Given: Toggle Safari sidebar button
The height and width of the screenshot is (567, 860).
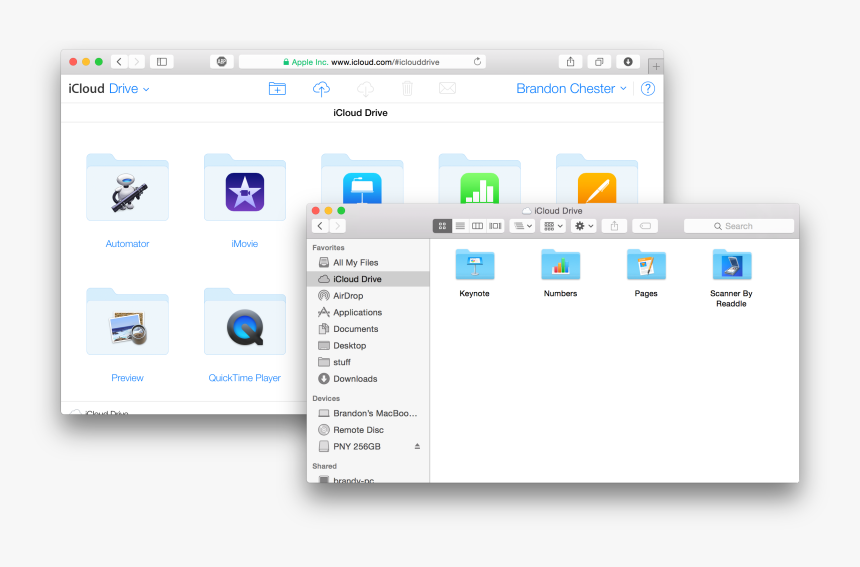Looking at the screenshot, I should pyautogui.click(x=162, y=62).
